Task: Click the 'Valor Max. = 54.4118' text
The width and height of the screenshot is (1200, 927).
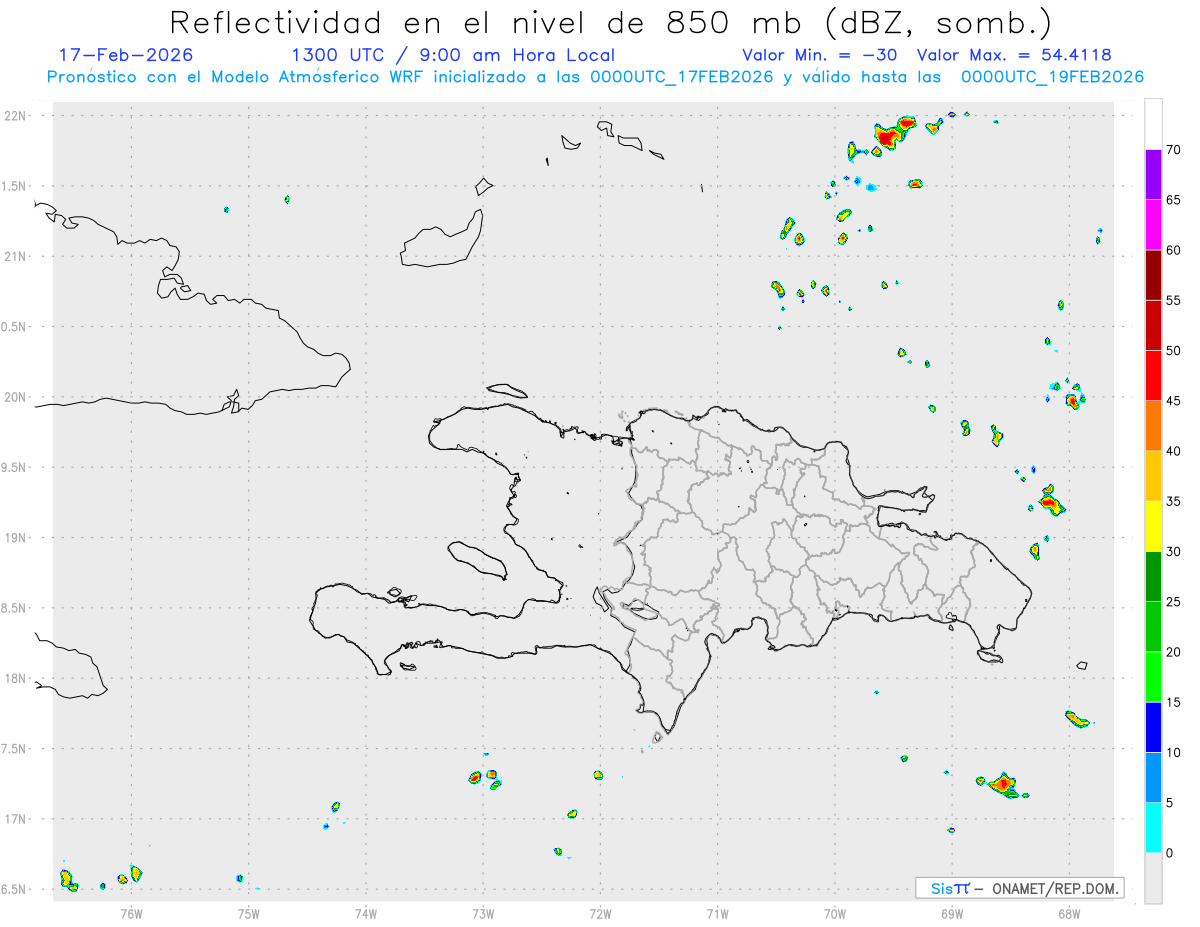Action: tap(1014, 55)
